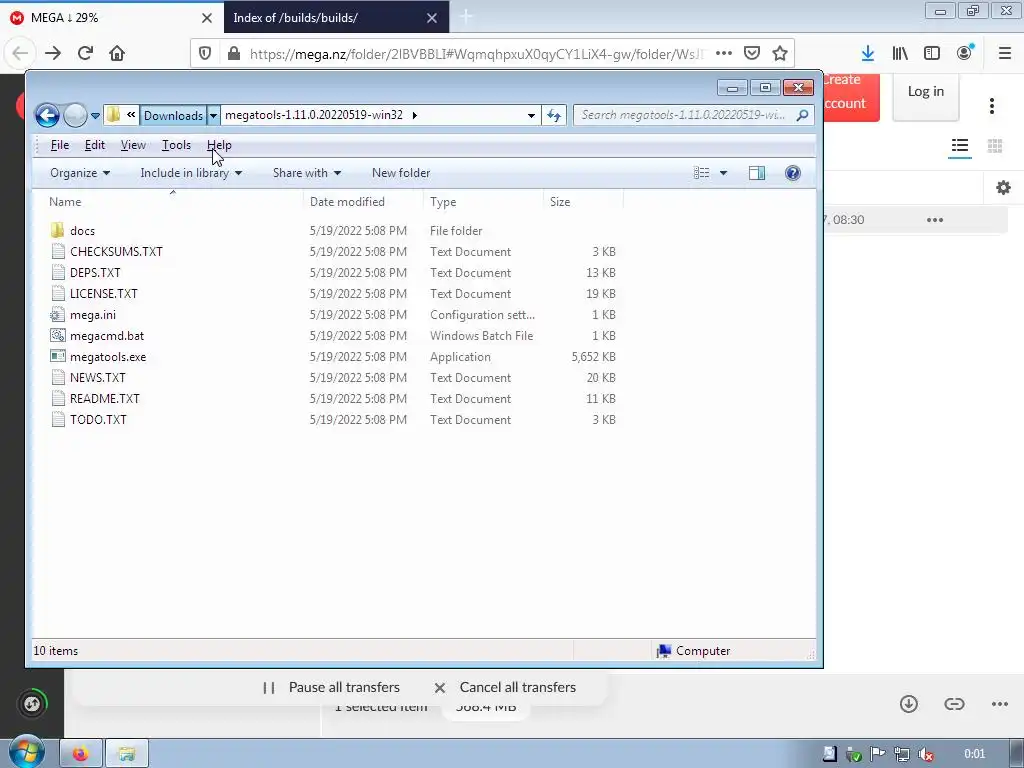Close the Index of /builds/builds/ tab
The image size is (1024, 768).
pos(432,18)
